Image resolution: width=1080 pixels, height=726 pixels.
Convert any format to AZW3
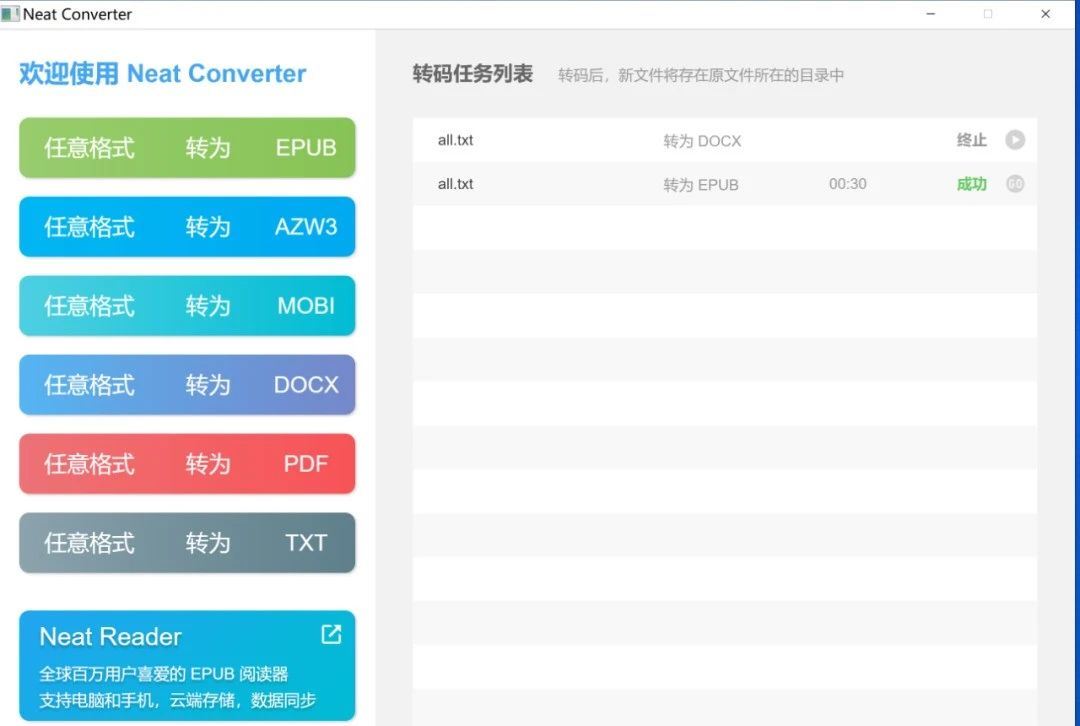pyautogui.click(x=187, y=227)
